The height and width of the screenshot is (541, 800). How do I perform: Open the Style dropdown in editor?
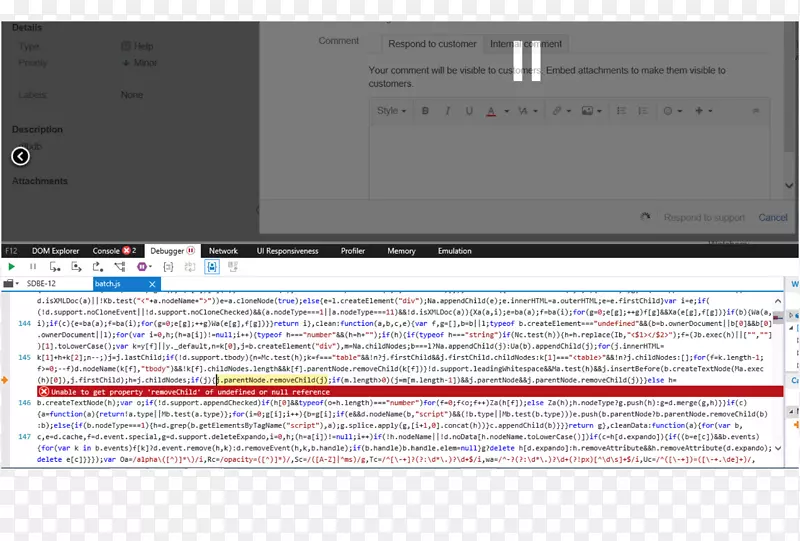click(391, 111)
